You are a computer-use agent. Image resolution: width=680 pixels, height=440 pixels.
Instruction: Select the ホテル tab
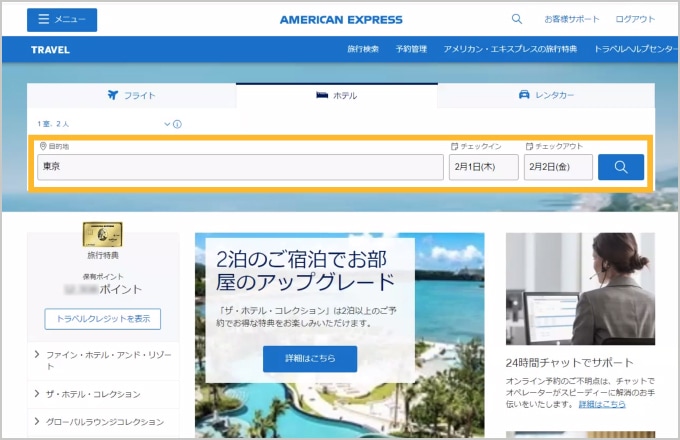pyautogui.click(x=337, y=95)
